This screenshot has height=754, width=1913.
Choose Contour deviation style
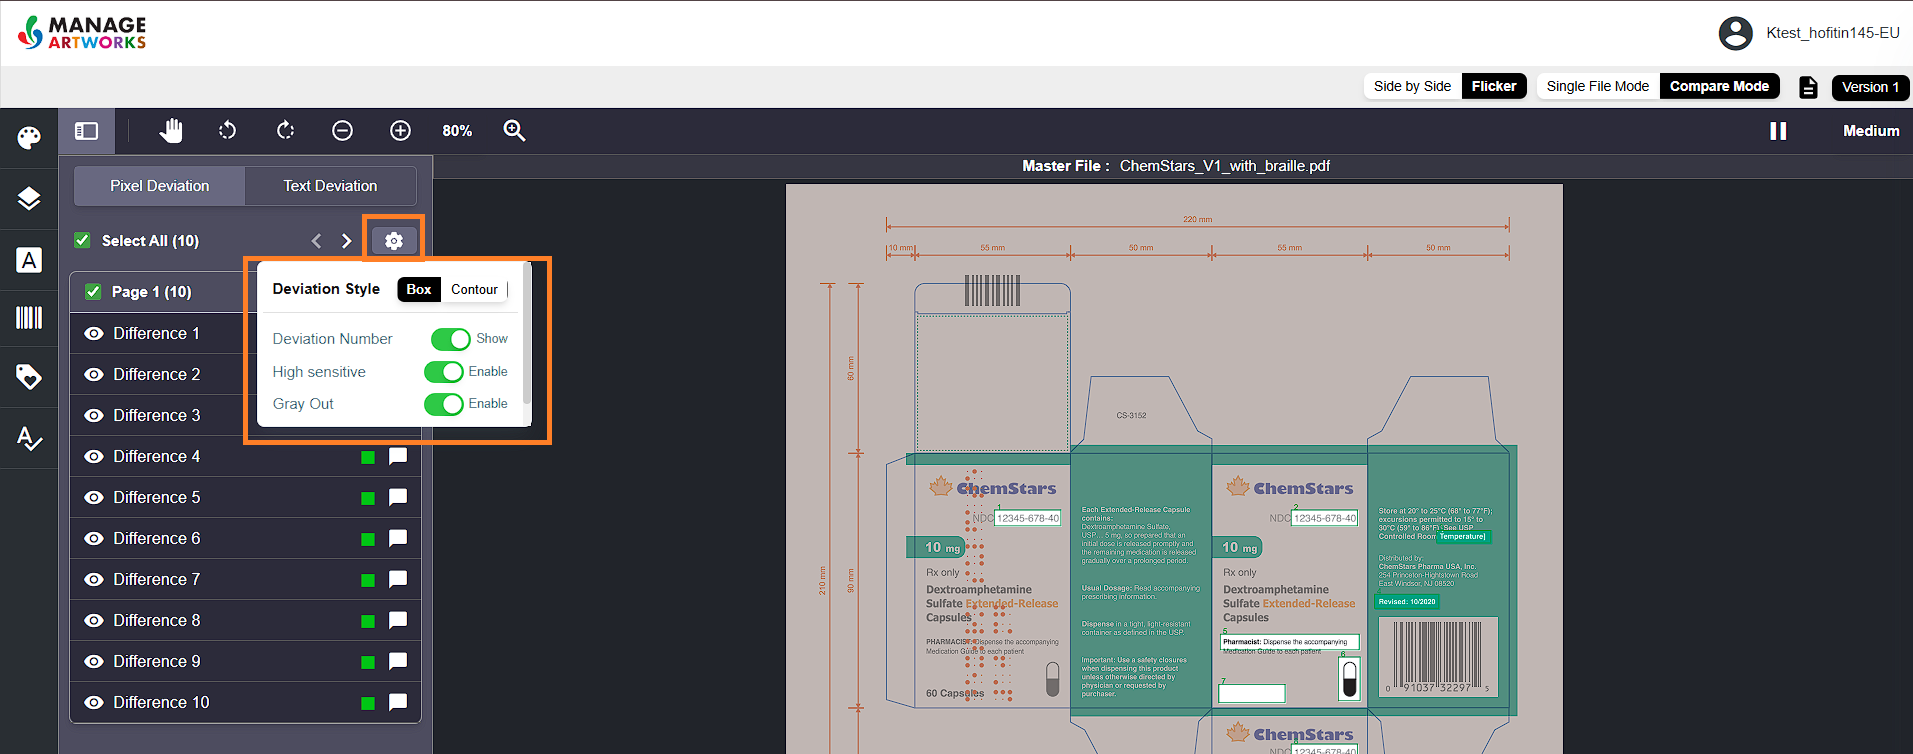click(474, 289)
